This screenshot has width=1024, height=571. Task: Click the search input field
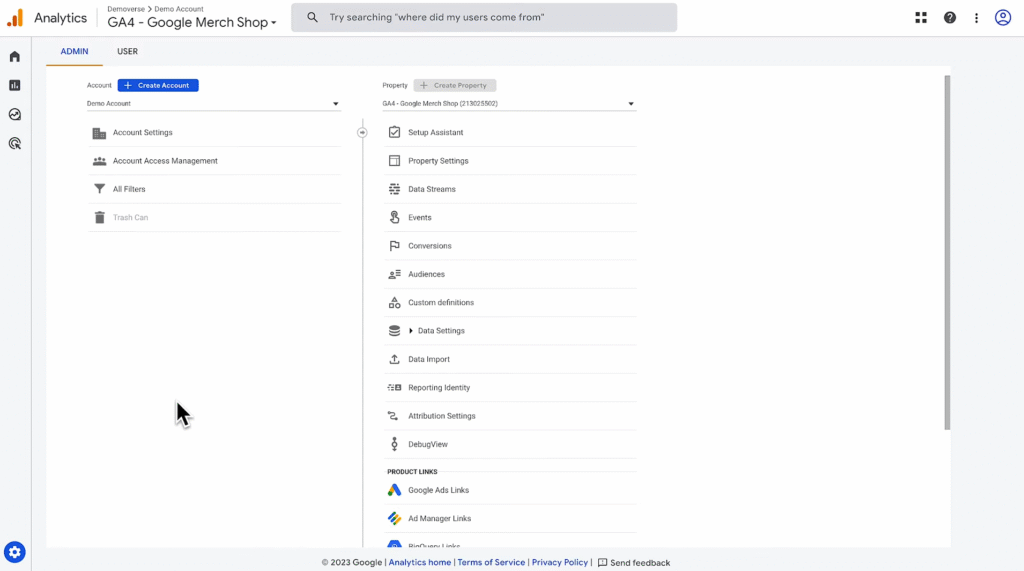(x=484, y=18)
